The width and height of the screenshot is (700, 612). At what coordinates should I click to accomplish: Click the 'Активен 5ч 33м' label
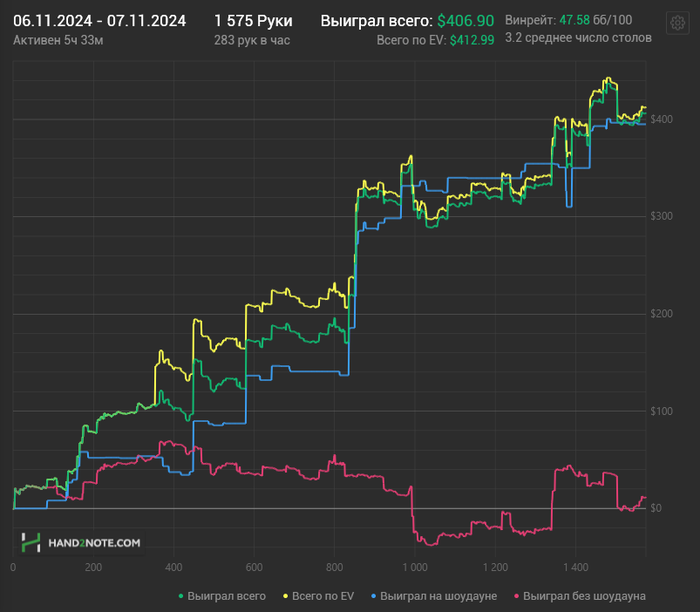58,41
